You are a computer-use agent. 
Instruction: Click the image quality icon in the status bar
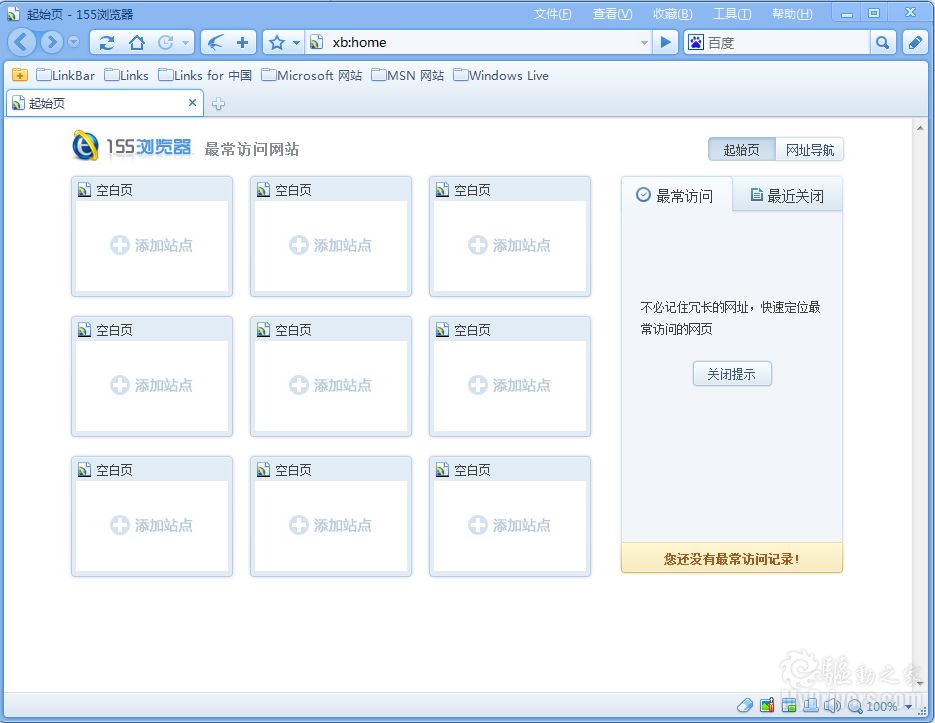(x=767, y=705)
